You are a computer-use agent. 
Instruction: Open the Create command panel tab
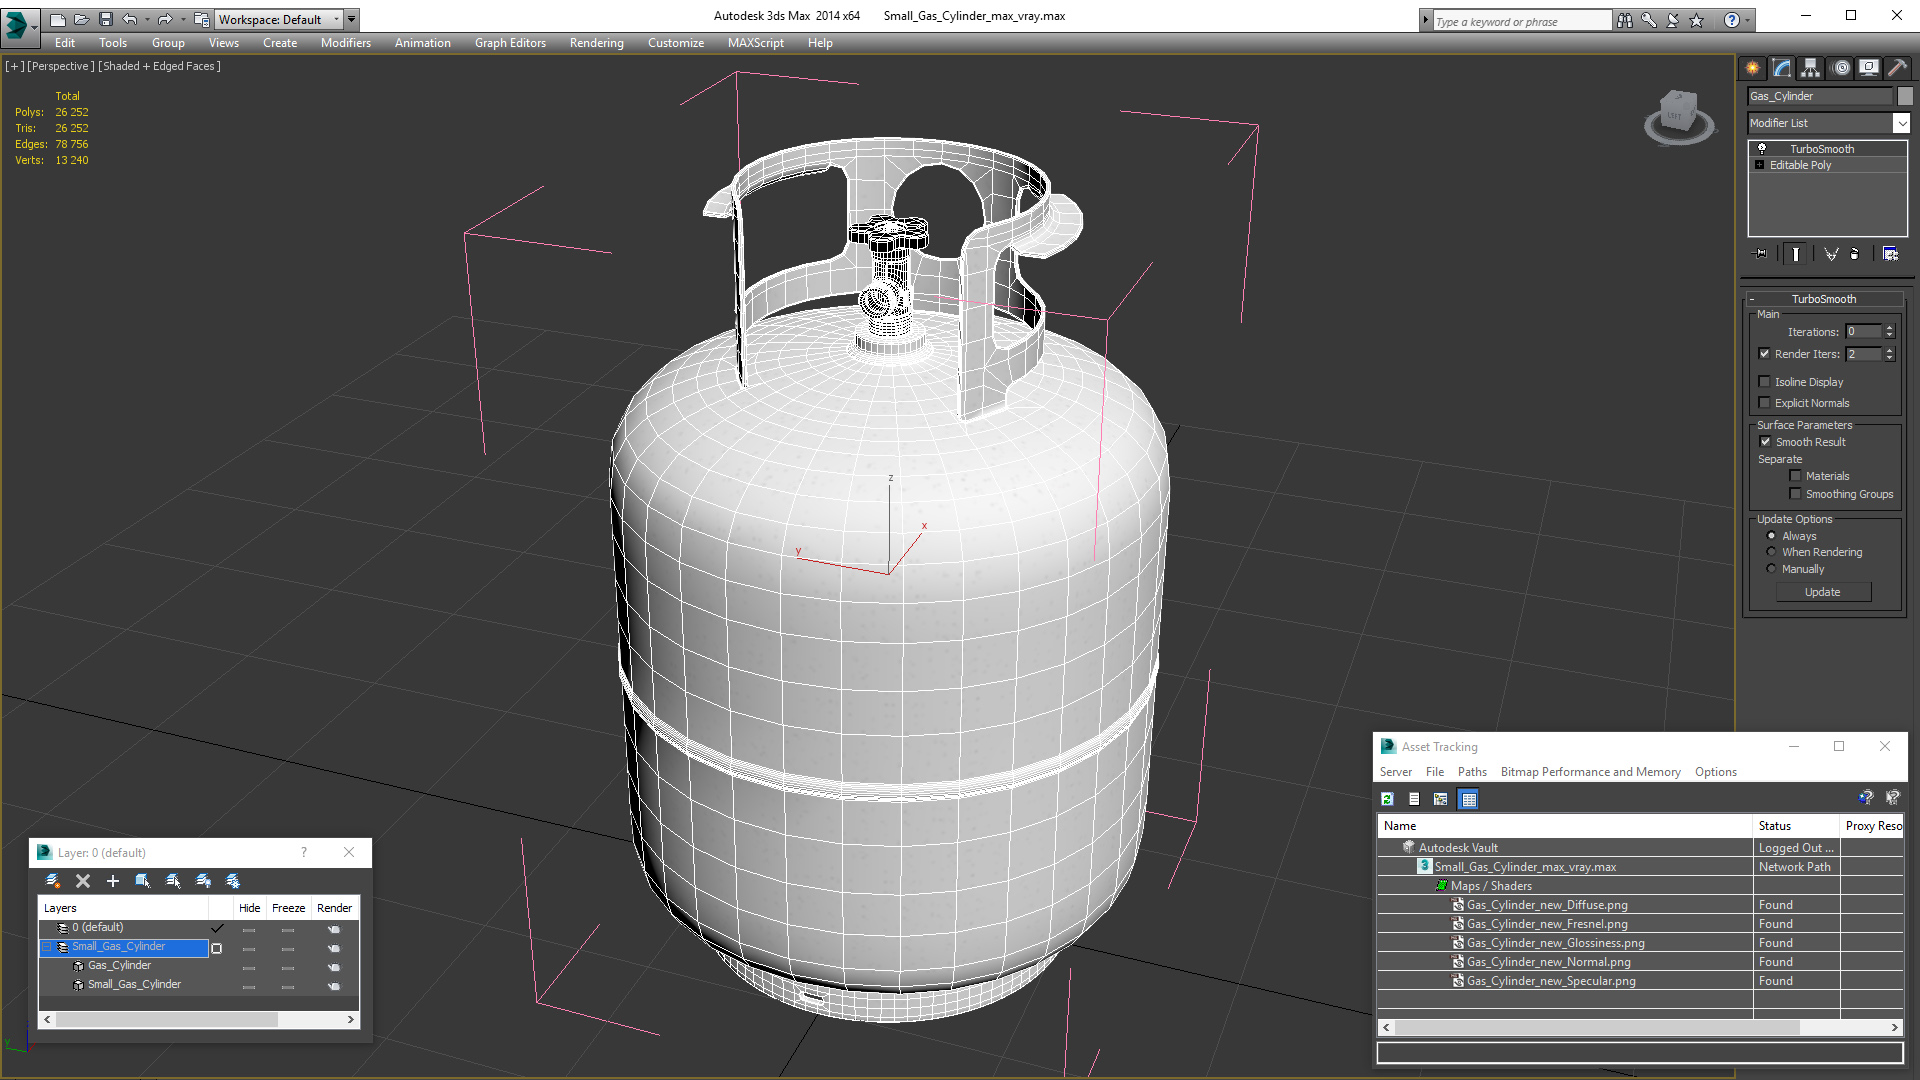coord(1753,68)
